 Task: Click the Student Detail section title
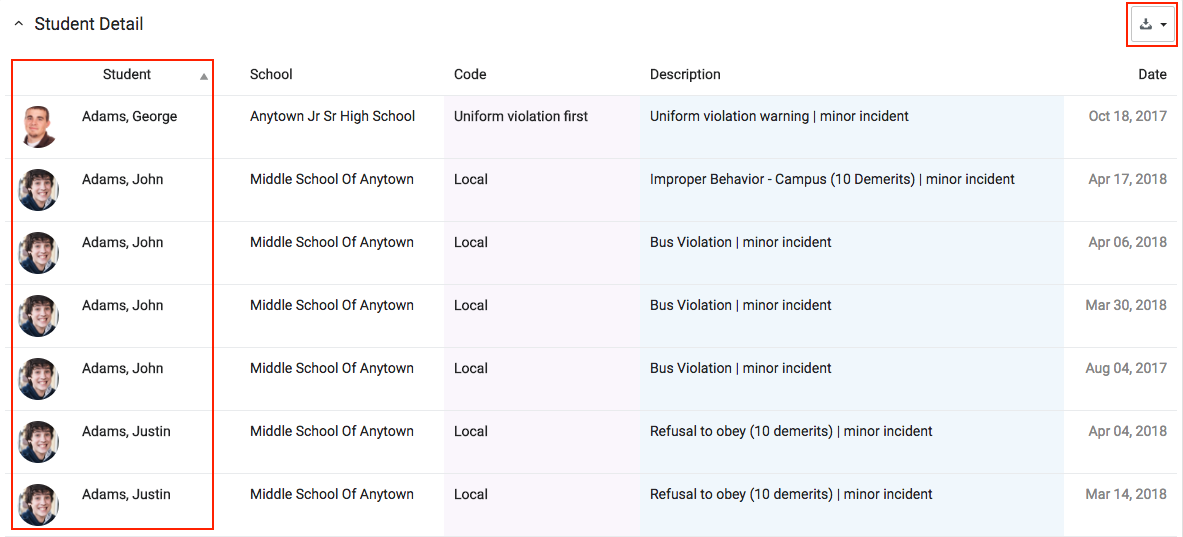[x=89, y=24]
